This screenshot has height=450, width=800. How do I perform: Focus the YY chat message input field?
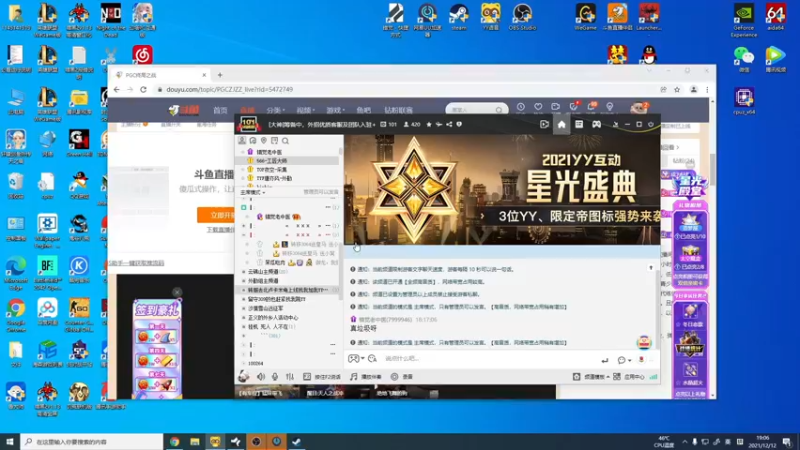click(x=490, y=359)
